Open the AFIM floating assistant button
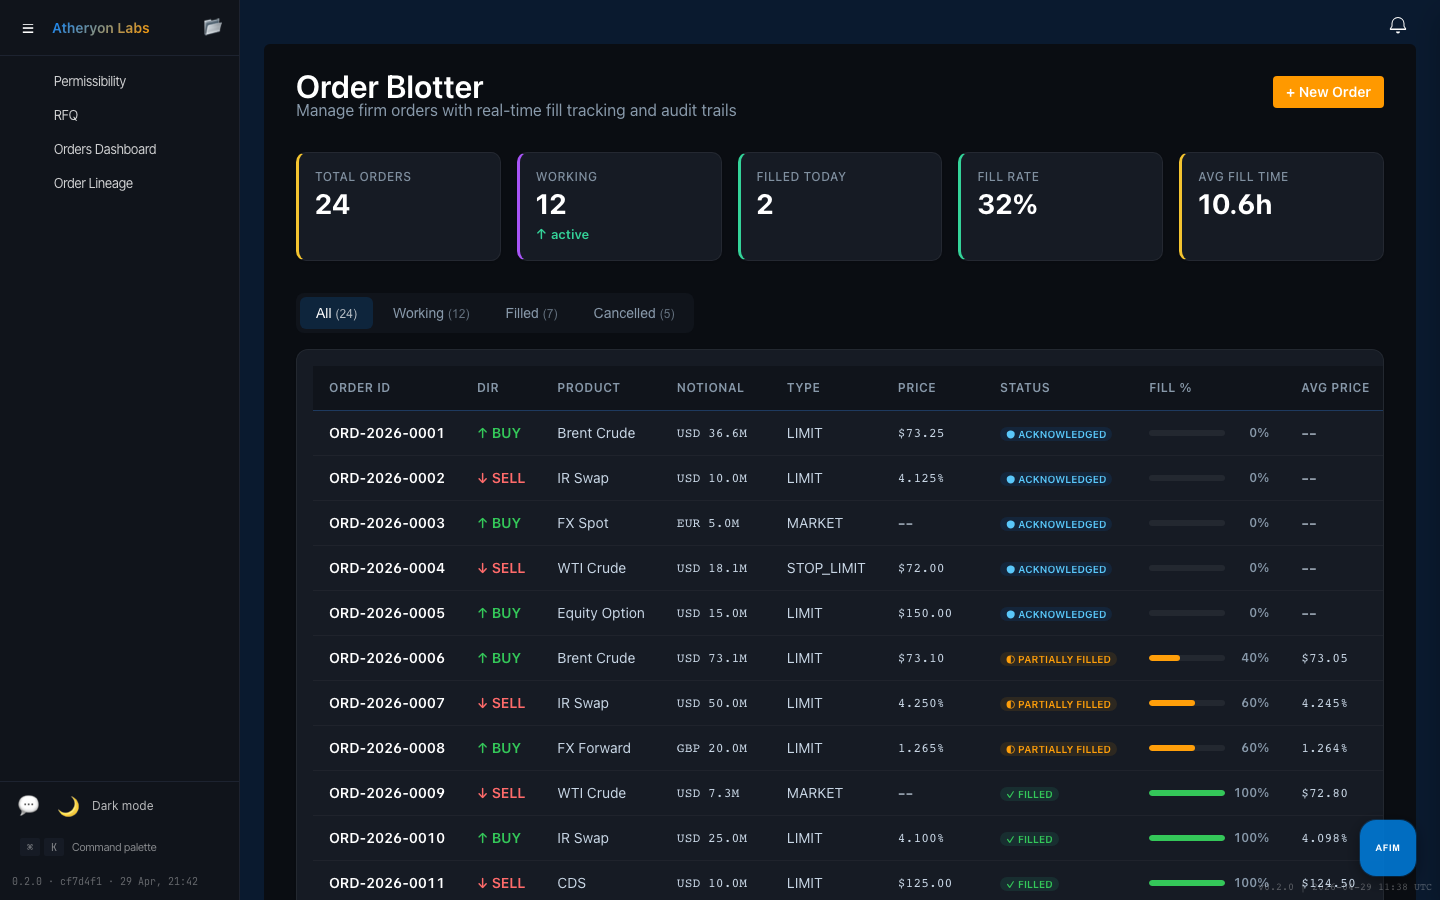Image resolution: width=1440 pixels, height=900 pixels. pos(1388,848)
